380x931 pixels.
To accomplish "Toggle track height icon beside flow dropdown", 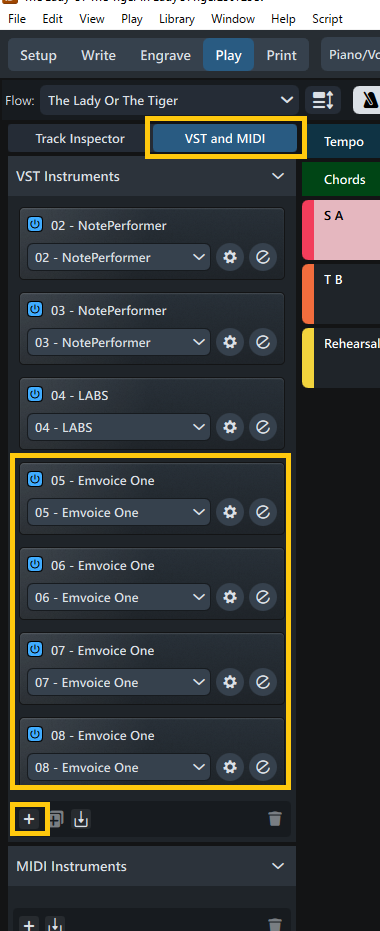I will click(x=323, y=100).
